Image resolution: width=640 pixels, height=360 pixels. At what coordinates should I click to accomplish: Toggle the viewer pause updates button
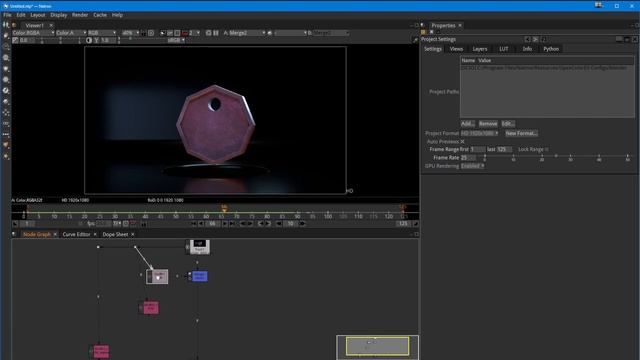pos(216,33)
